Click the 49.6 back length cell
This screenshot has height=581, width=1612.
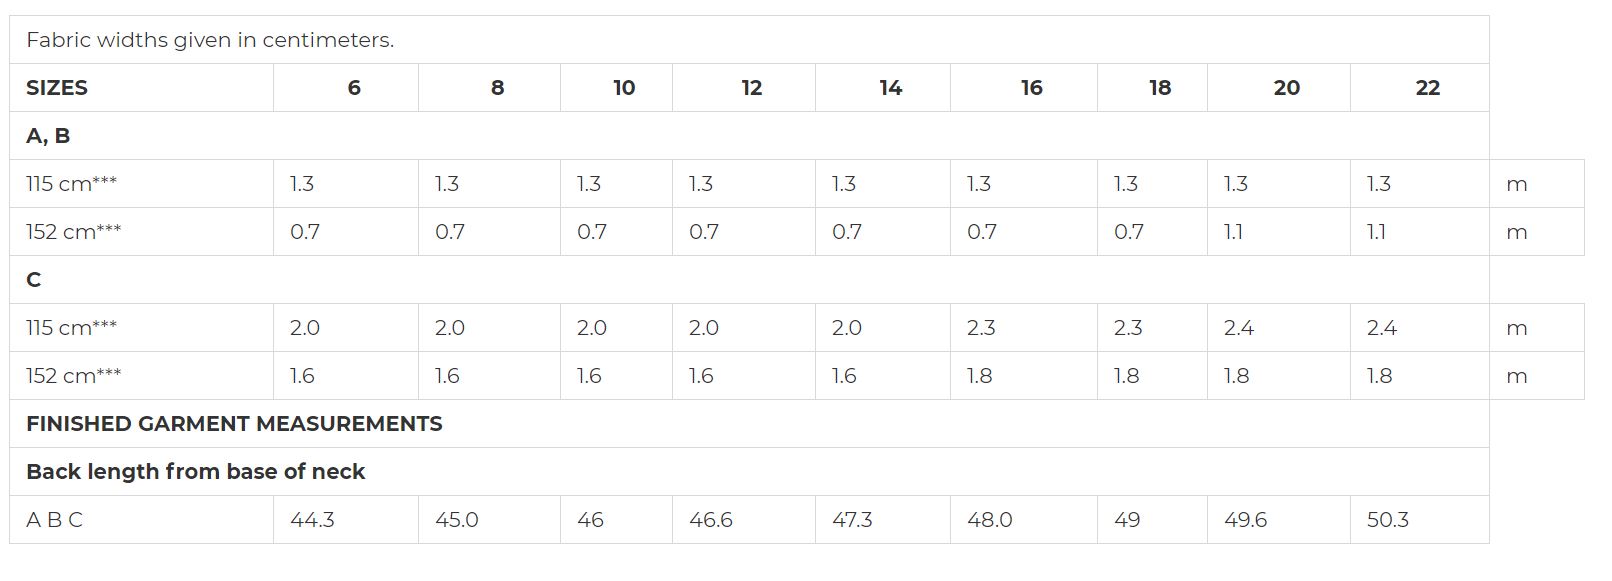click(x=1279, y=520)
